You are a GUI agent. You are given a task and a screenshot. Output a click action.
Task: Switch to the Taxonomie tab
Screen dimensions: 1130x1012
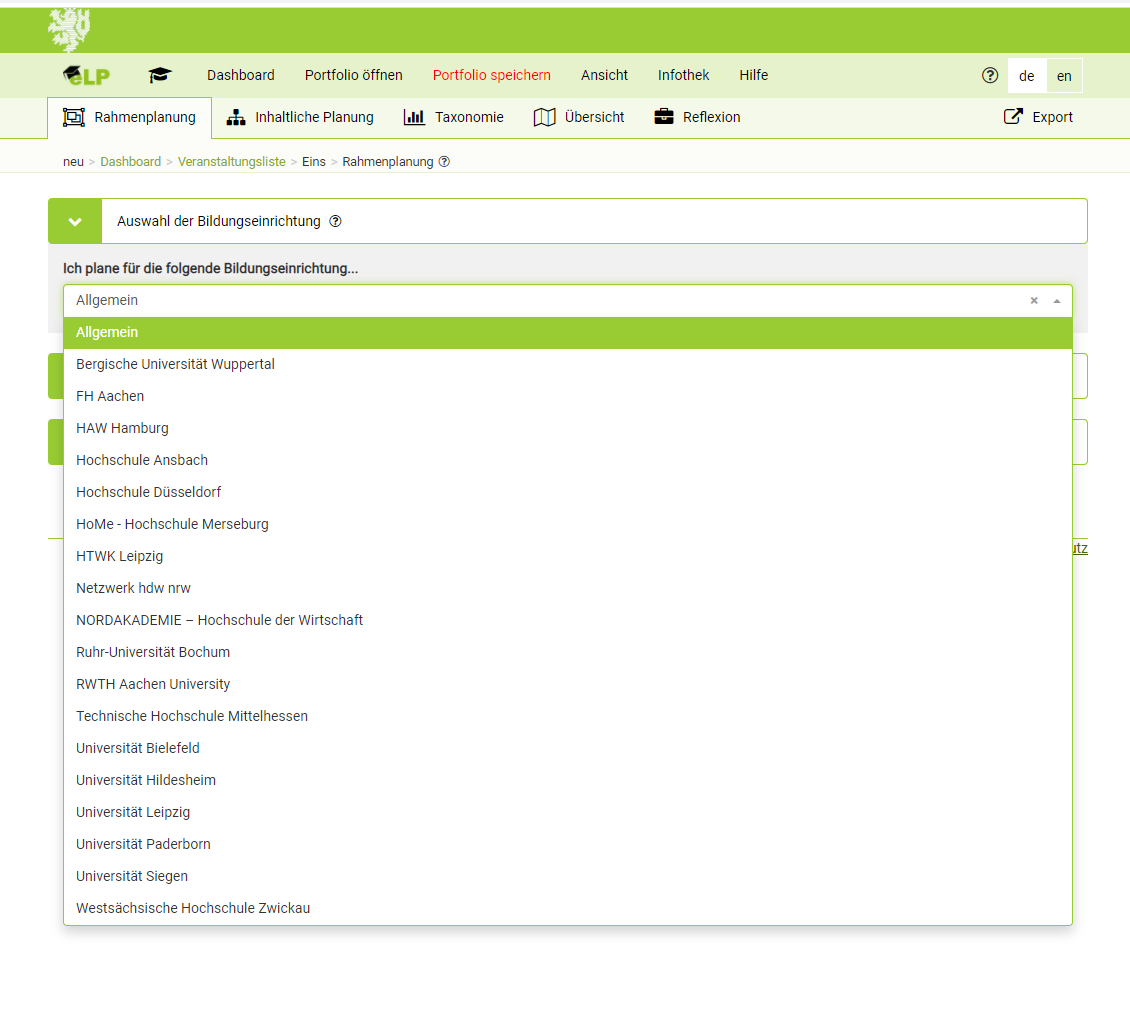[x=453, y=117]
